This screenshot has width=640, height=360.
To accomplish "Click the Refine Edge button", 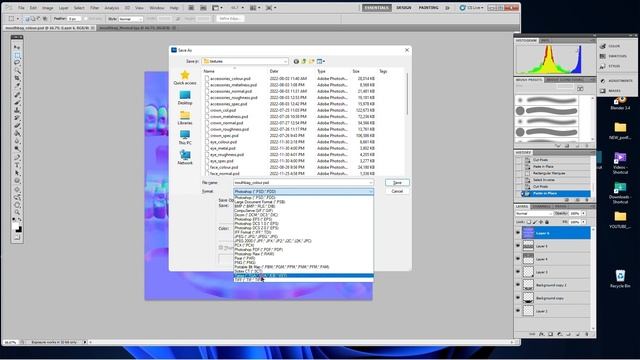I will 230,19.
